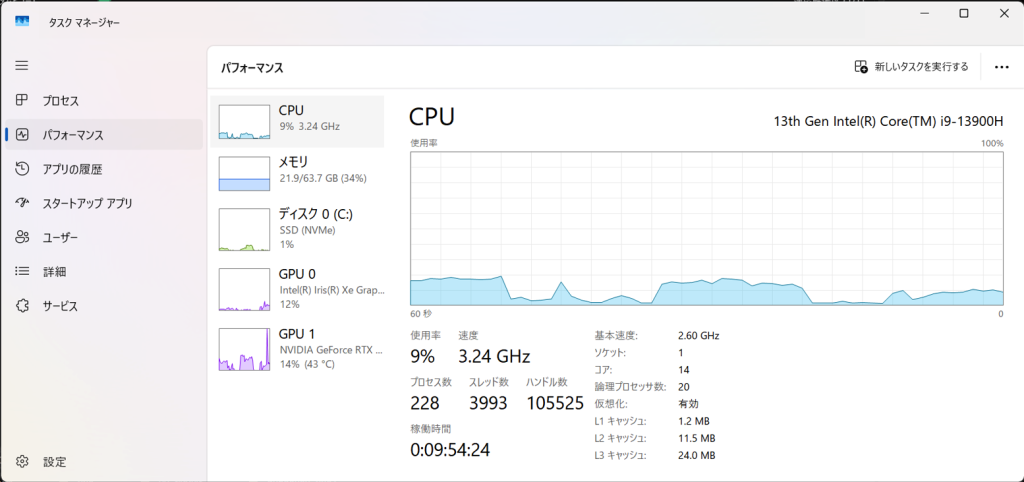
Task: Open the ユーザー users icon
Action: coord(22,237)
